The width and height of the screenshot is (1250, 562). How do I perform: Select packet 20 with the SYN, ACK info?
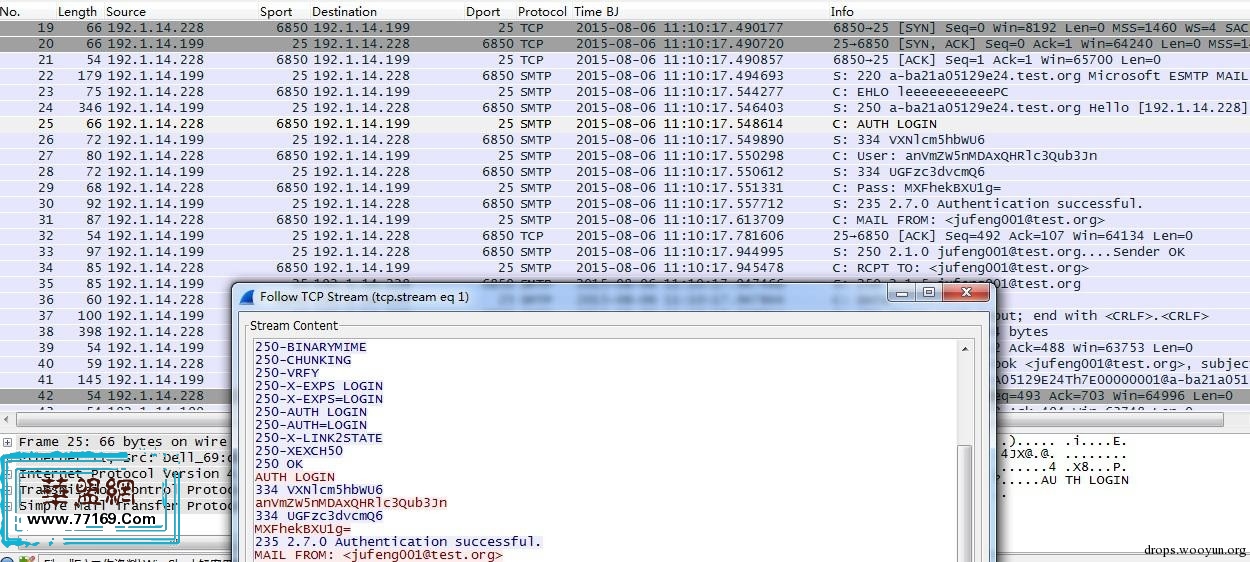(x=625, y=44)
